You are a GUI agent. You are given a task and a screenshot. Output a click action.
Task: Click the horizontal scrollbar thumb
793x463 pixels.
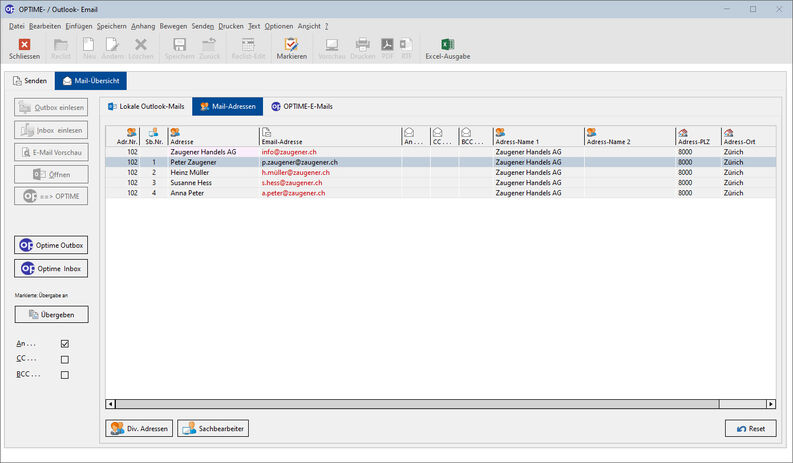417,404
